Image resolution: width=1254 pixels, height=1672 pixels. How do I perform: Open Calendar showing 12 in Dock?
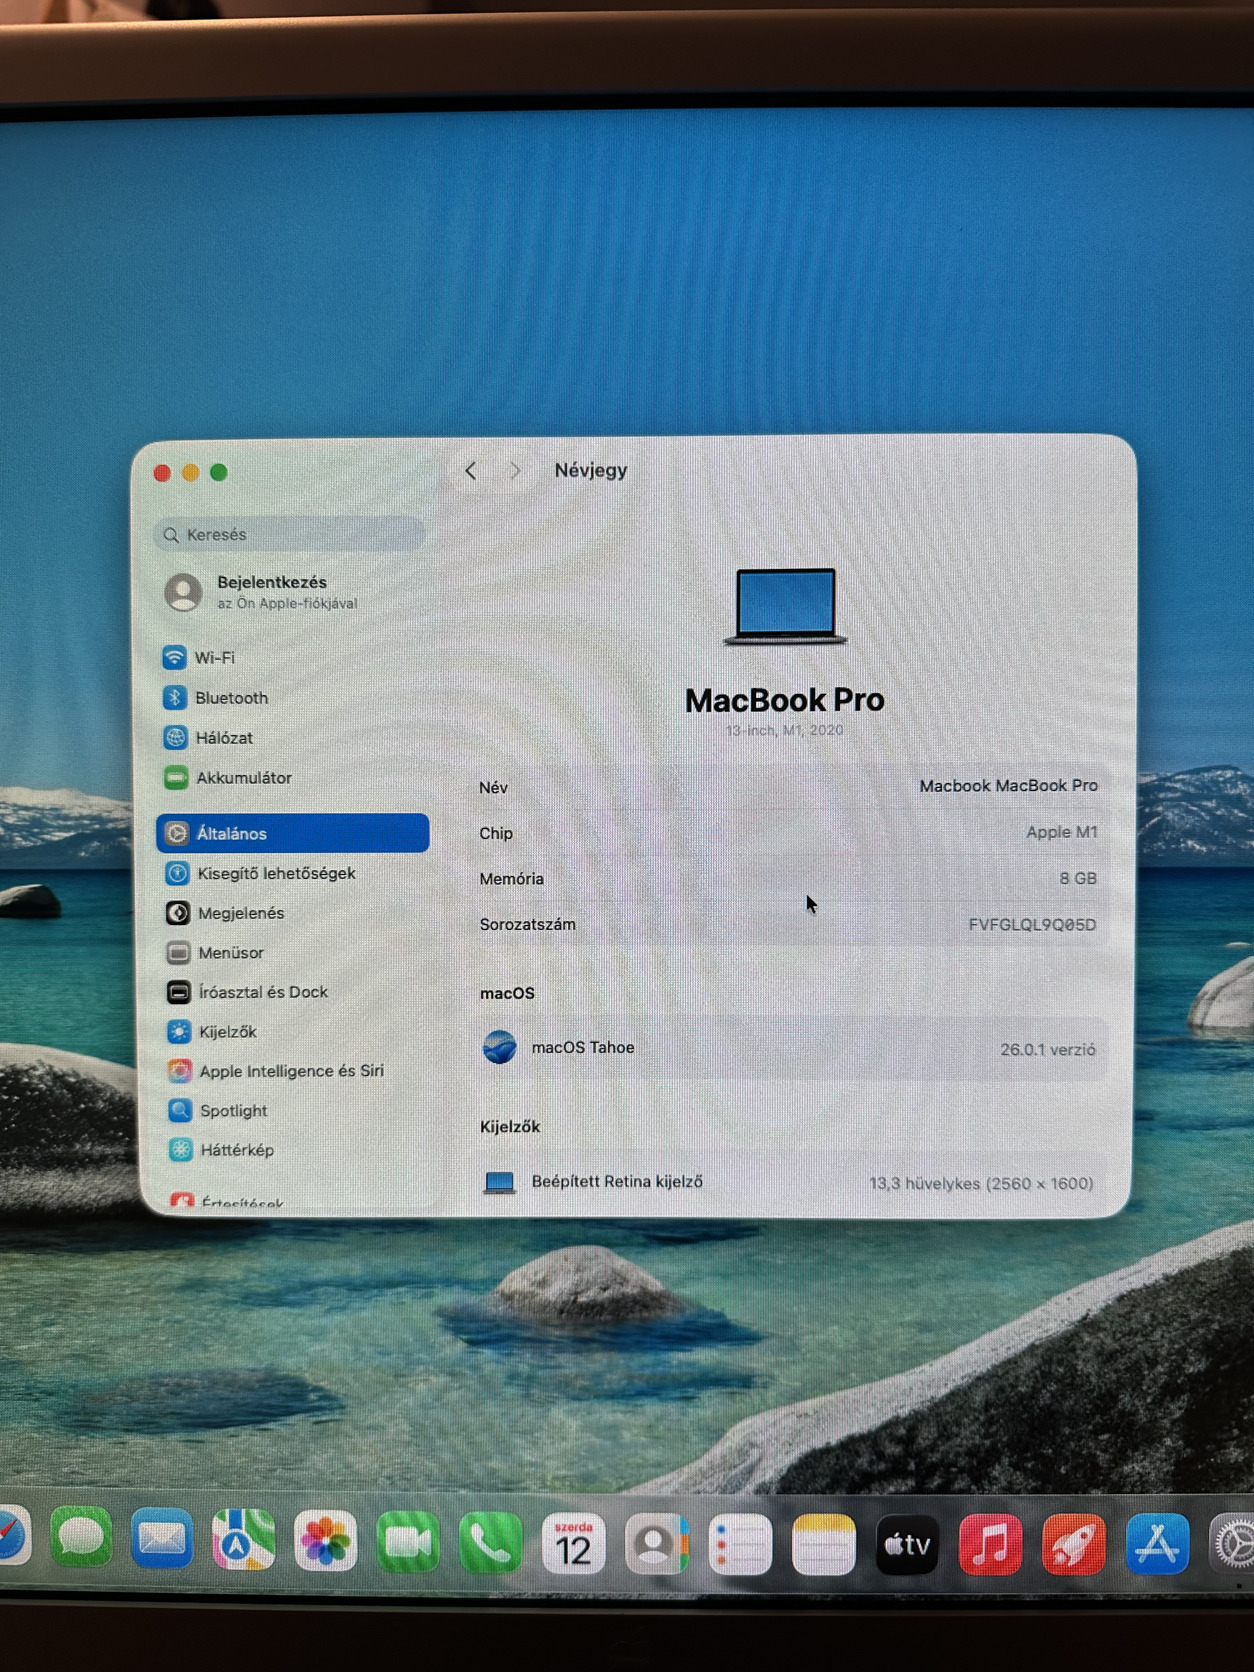pyautogui.click(x=573, y=1544)
